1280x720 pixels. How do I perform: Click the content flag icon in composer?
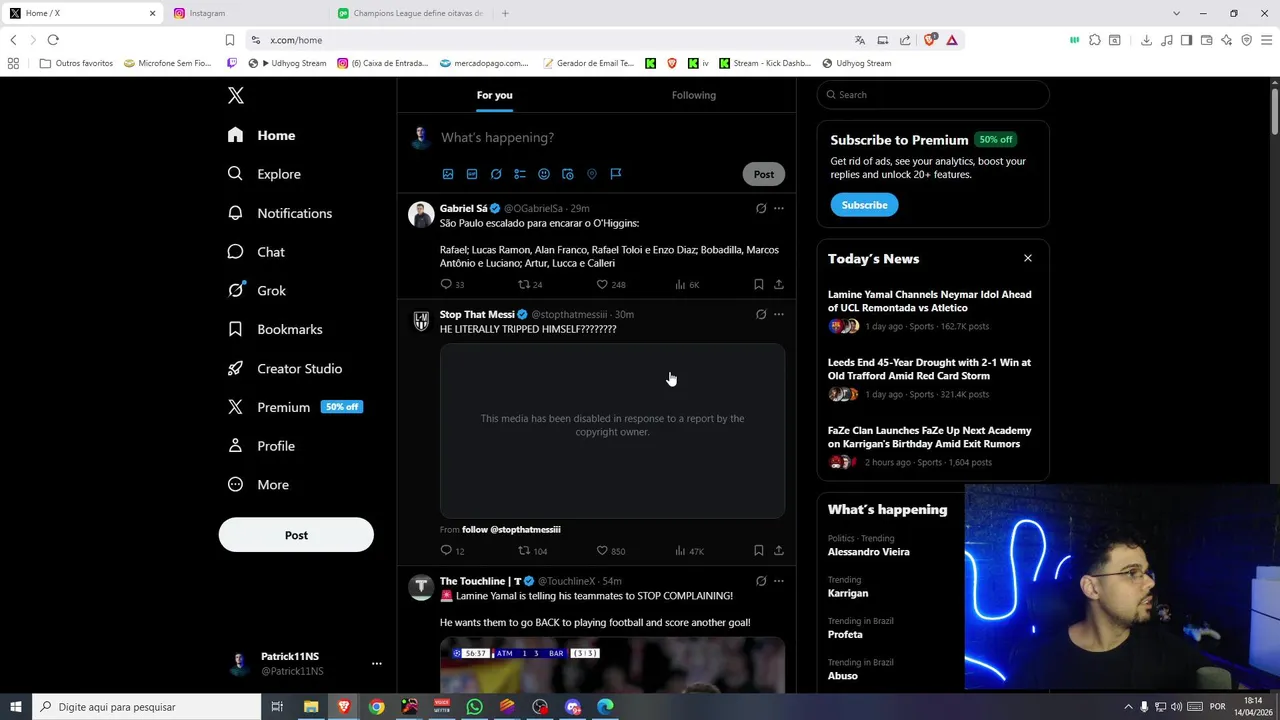point(616,174)
